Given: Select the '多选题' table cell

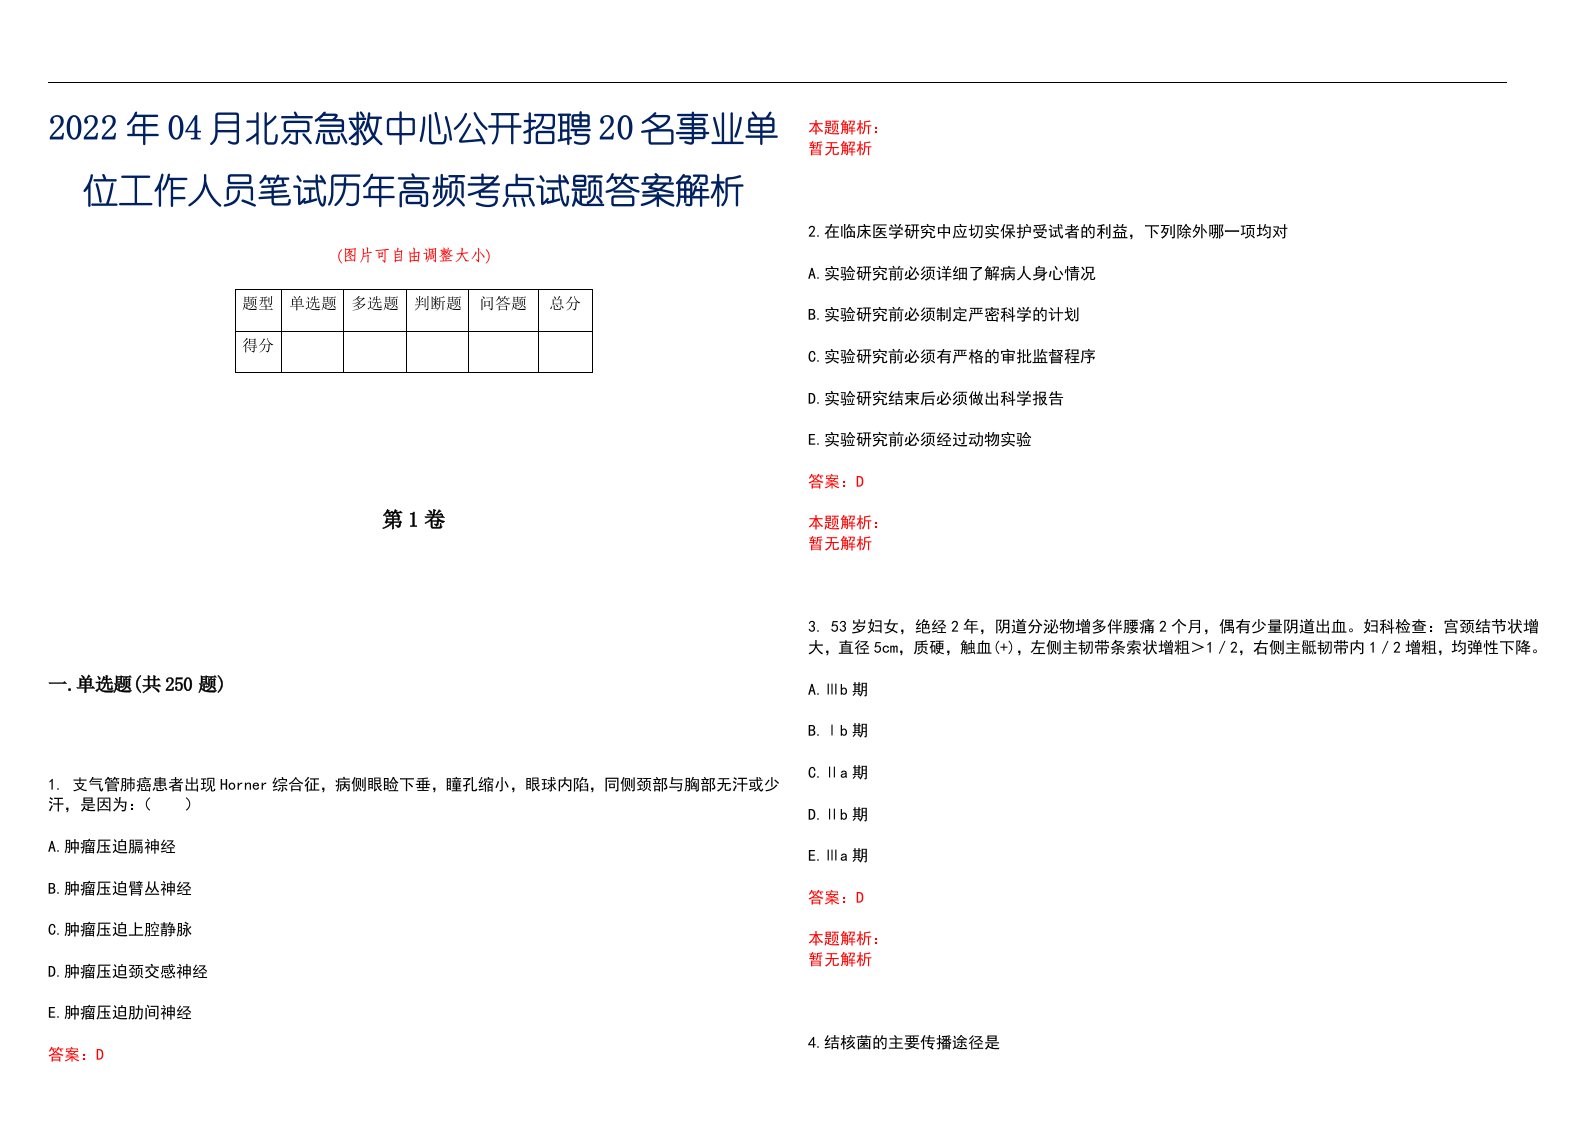Looking at the screenshot, I should click(x=375, y=310).
